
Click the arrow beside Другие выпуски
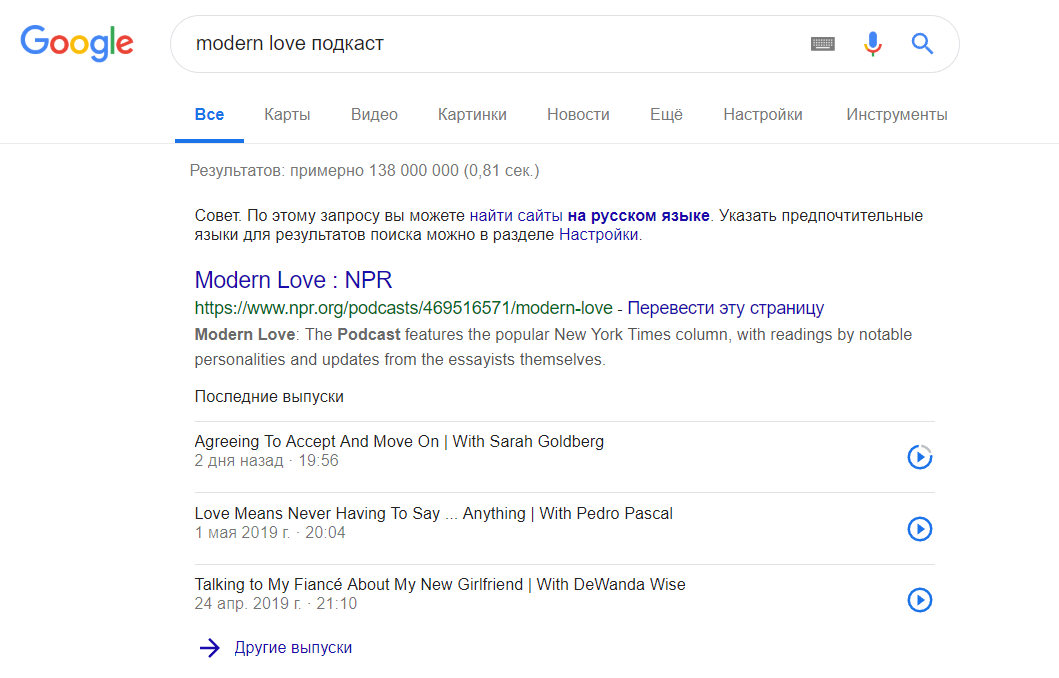pos(209,648)
